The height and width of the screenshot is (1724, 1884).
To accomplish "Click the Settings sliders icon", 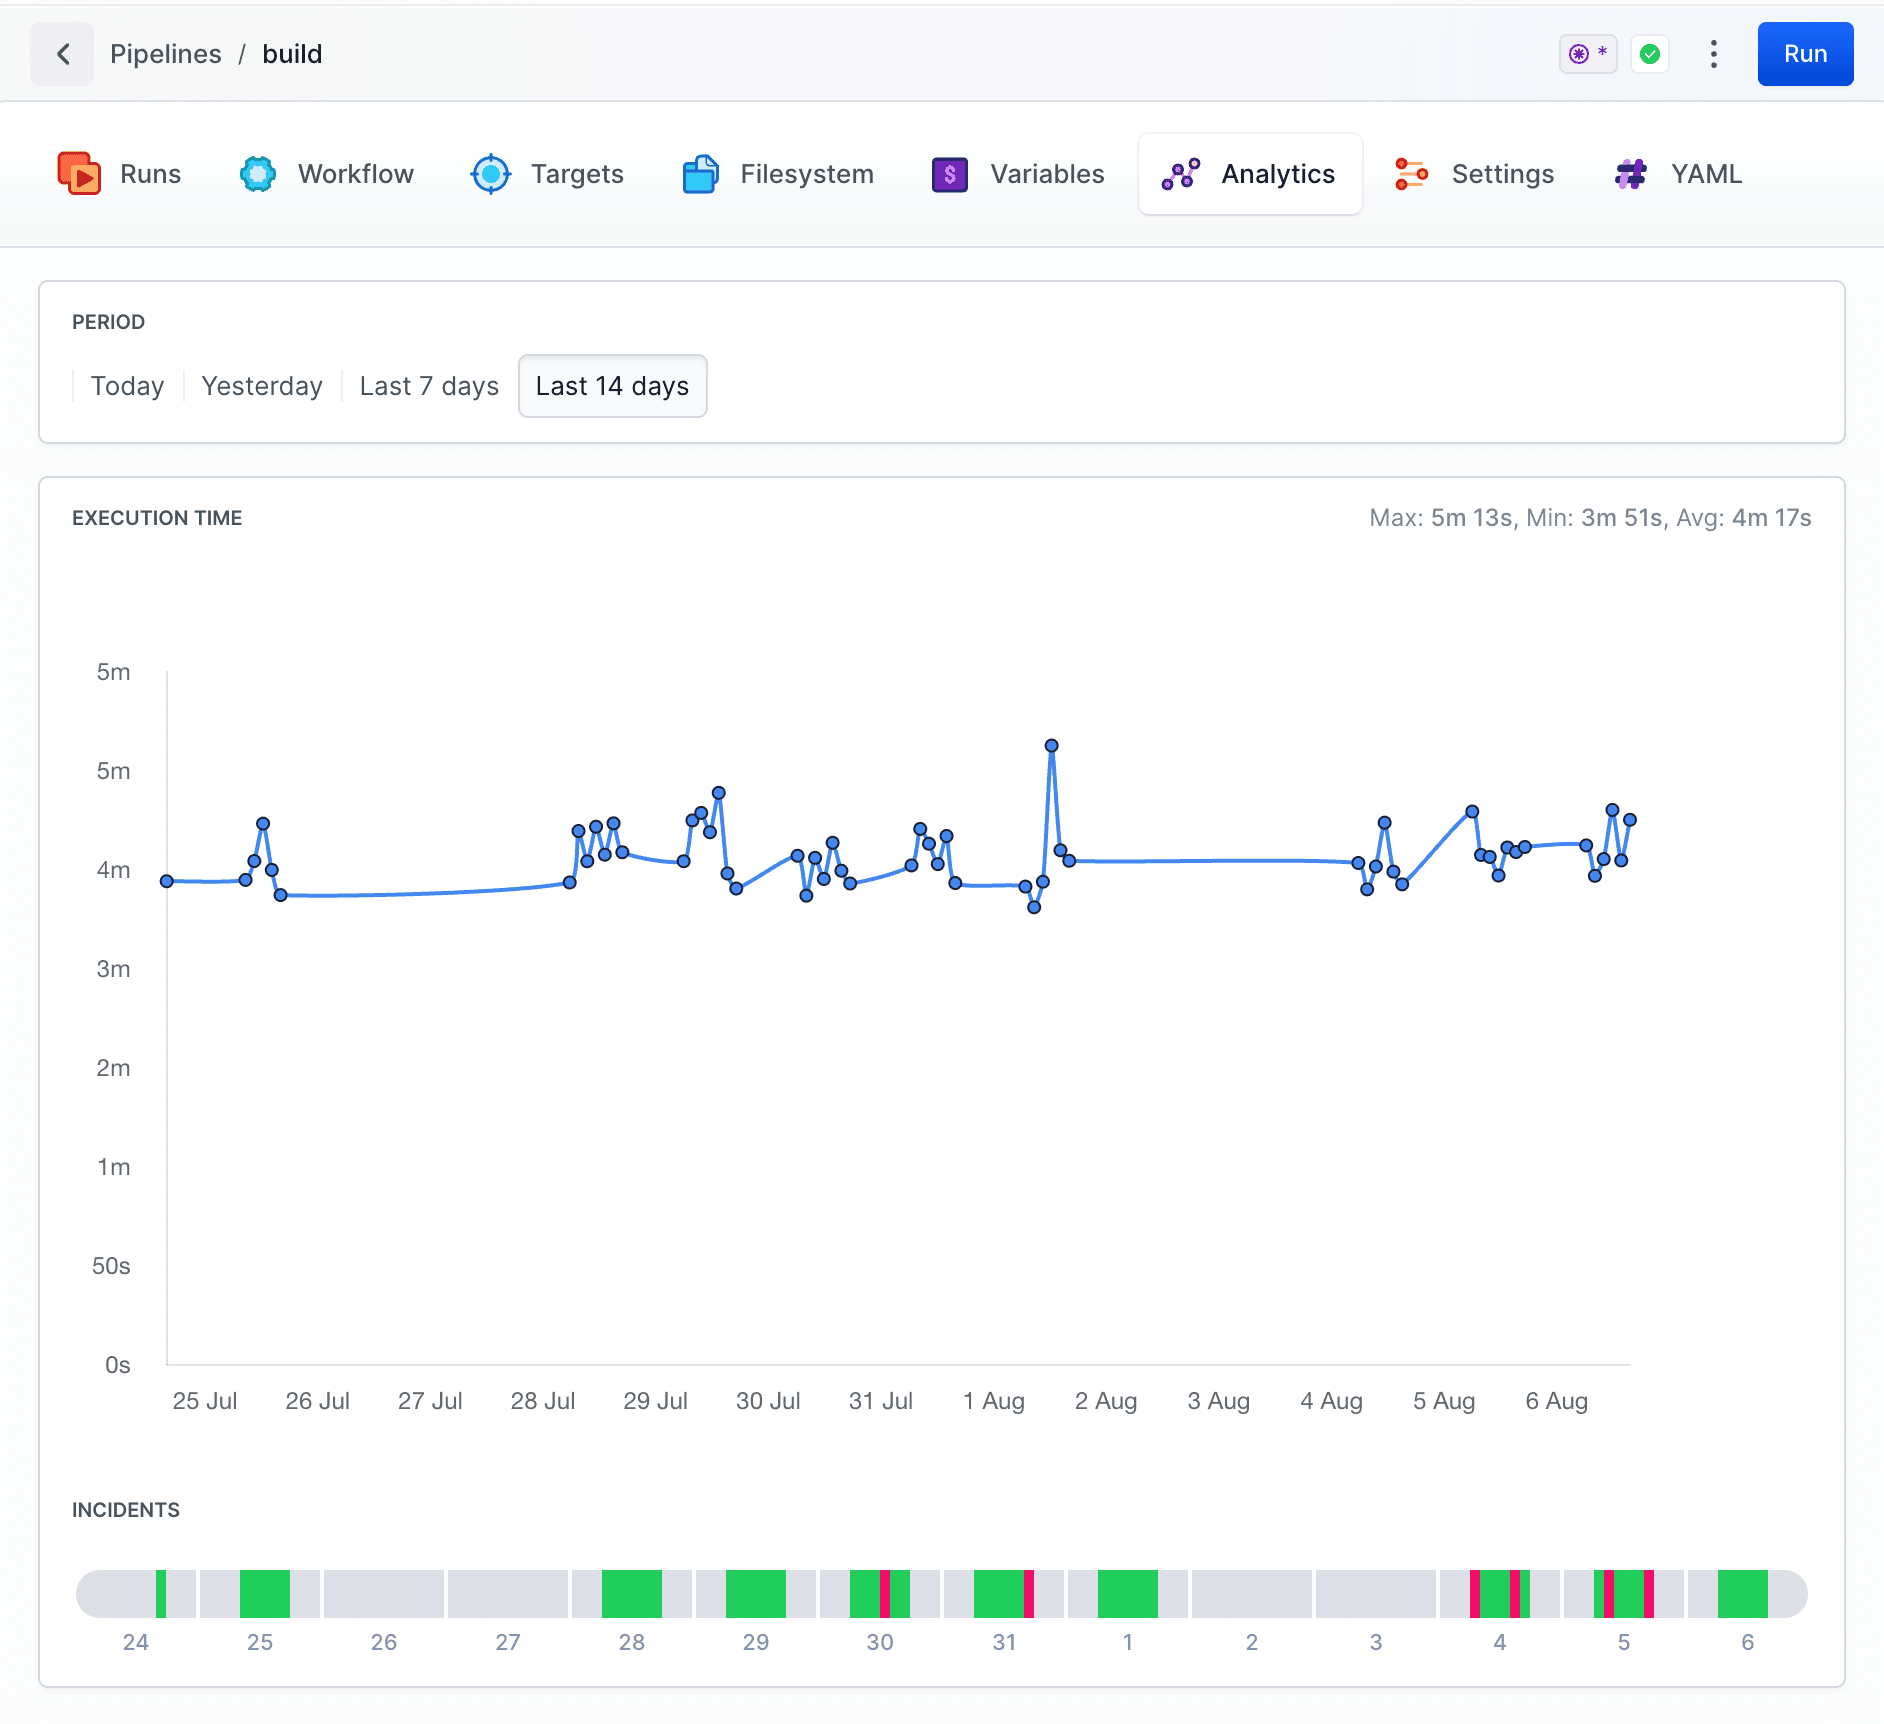I will pyautogui.click(x=1411, y=174).
